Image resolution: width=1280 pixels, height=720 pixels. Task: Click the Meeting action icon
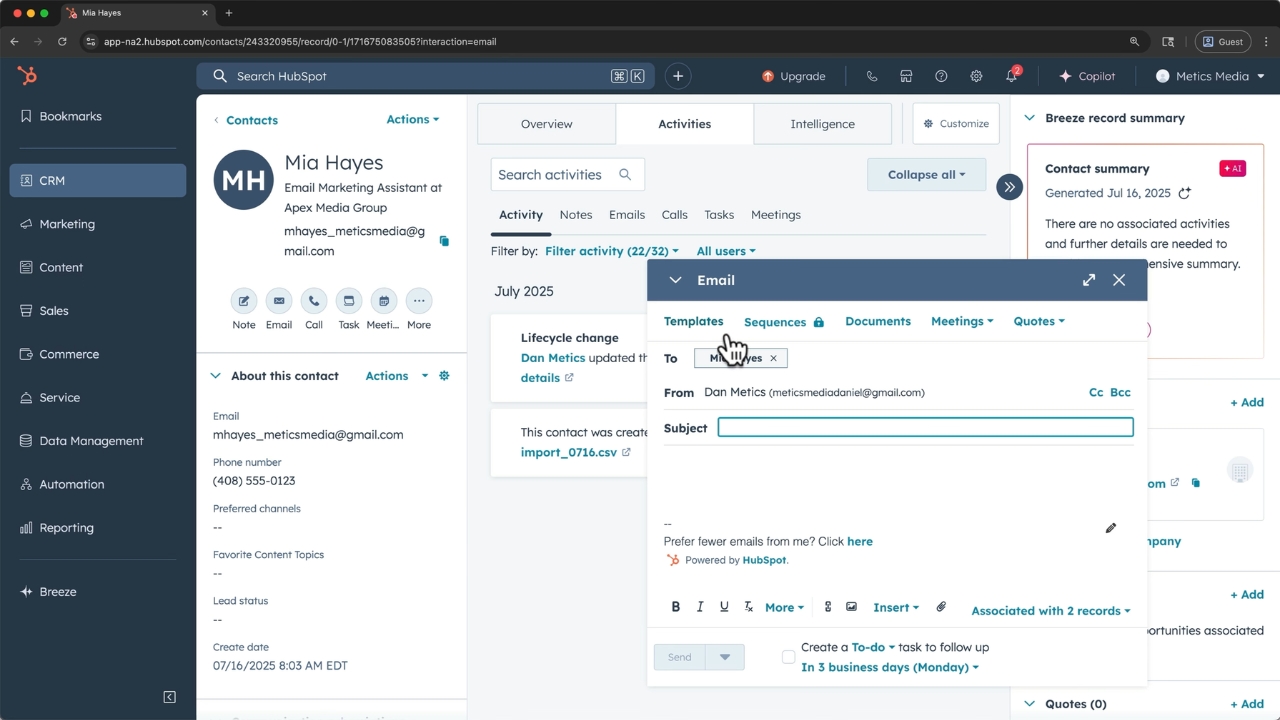[x=384, y=301]
